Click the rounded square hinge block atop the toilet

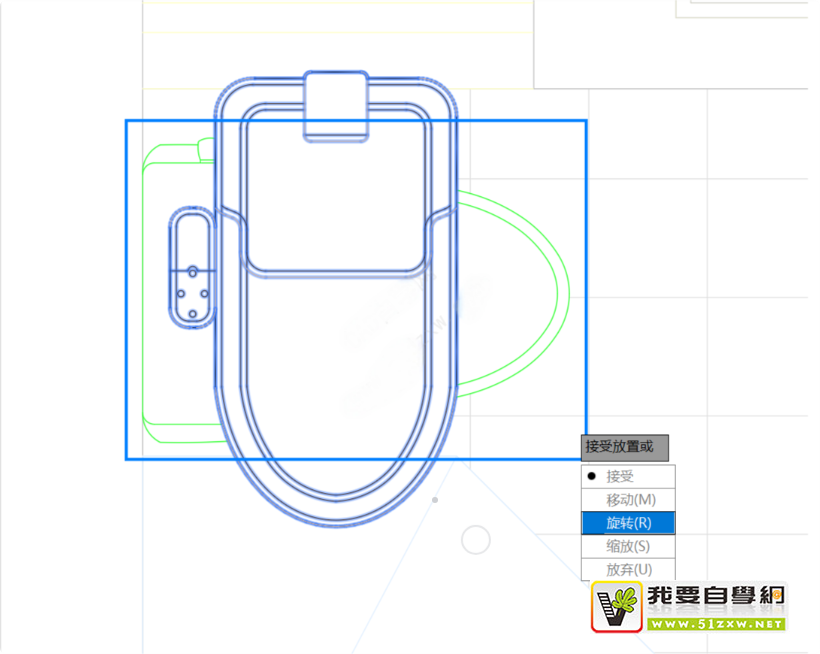pos(336,103)
